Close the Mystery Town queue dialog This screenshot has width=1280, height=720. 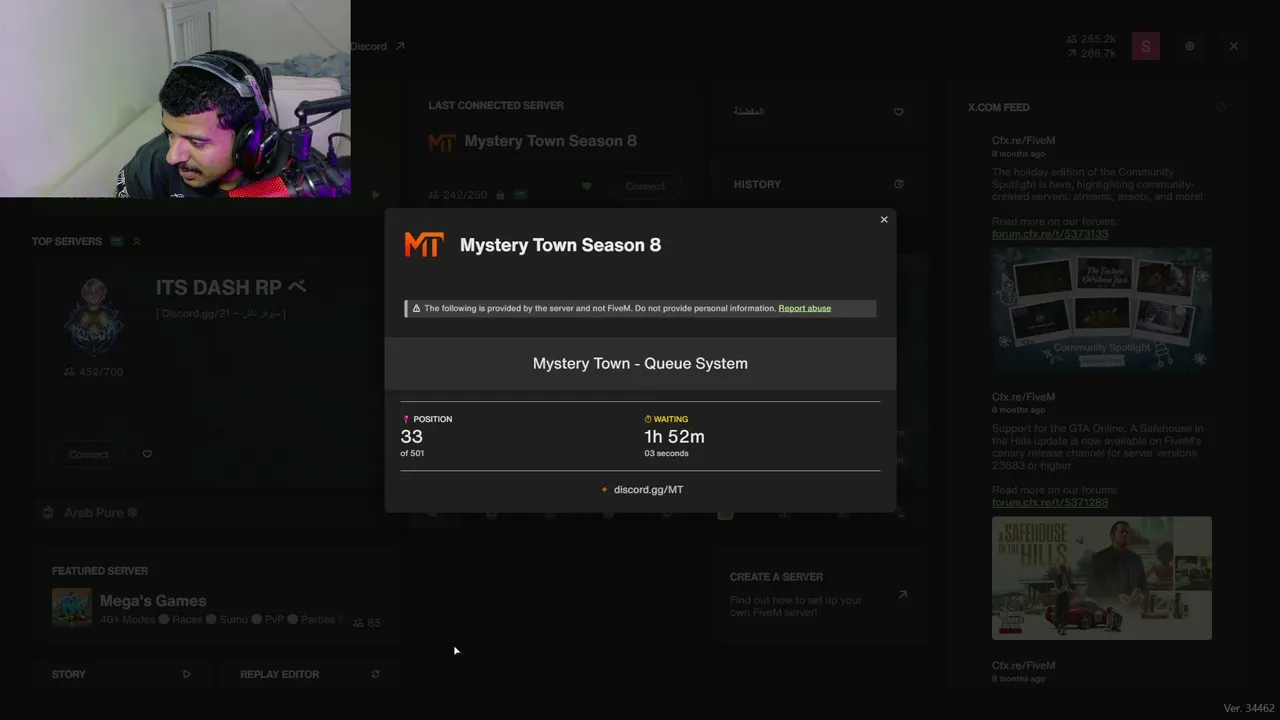pyautogui.click(x=884, y=220)
